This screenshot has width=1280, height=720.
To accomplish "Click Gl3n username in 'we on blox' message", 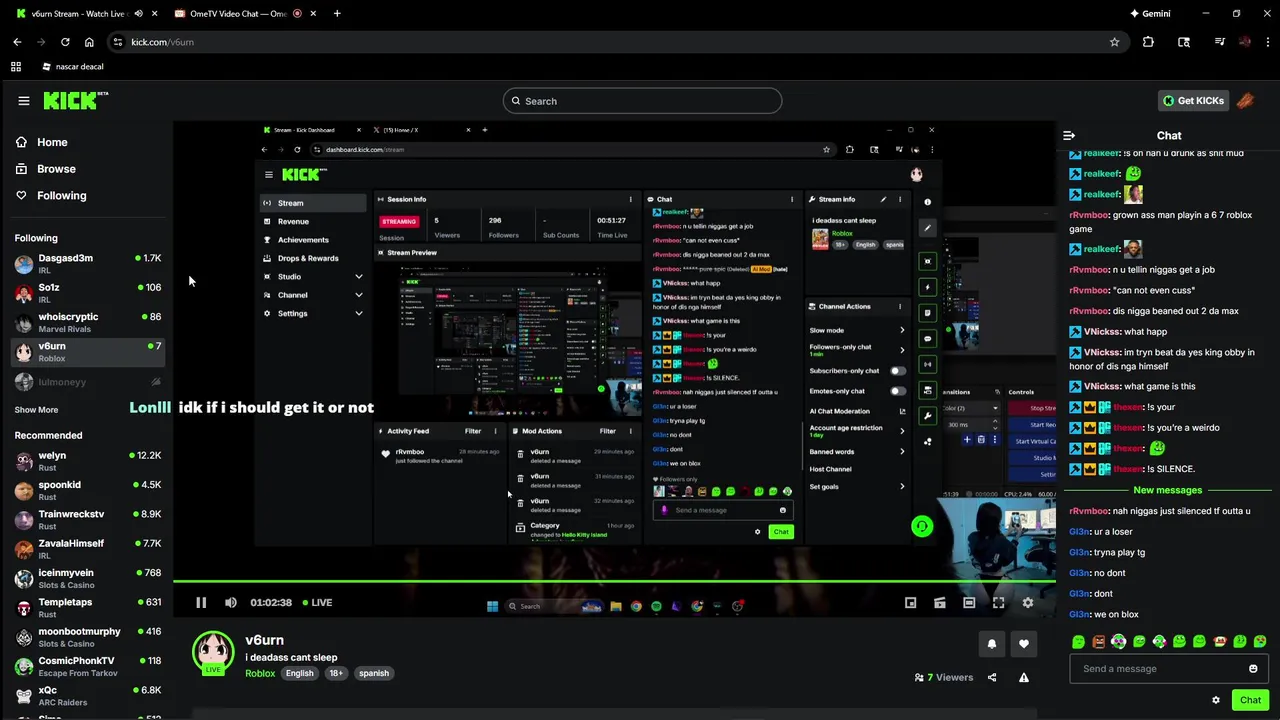I will pos(1079,615).
